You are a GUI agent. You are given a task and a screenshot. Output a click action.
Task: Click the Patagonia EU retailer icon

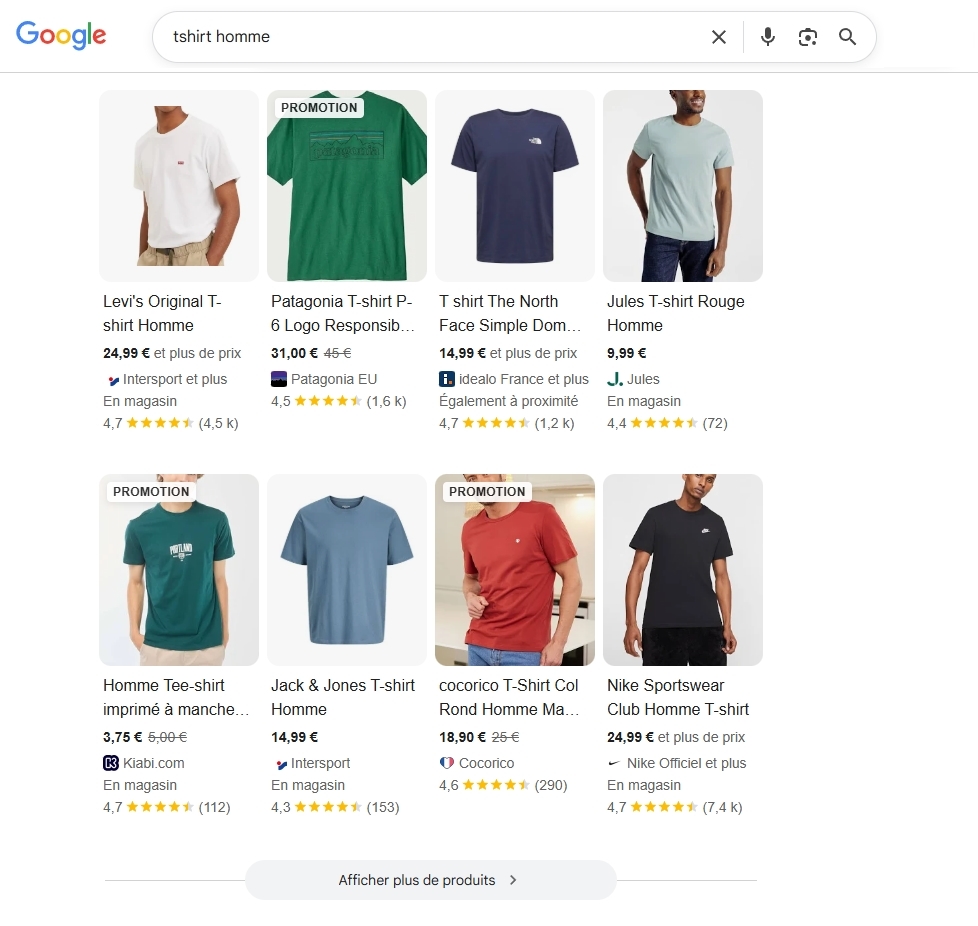278,379
